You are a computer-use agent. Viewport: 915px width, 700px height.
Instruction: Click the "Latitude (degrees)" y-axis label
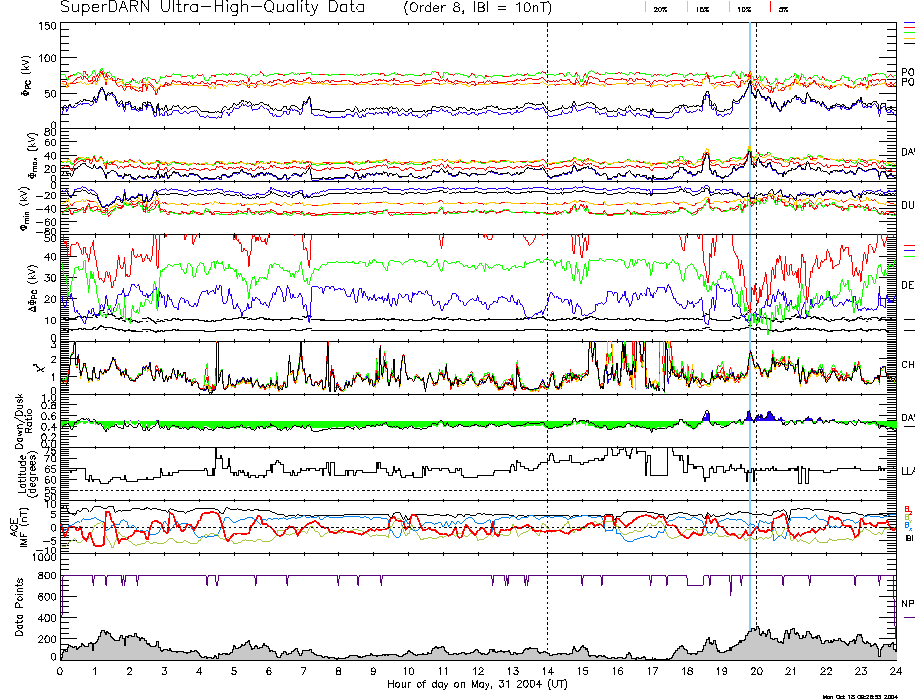point(27,473)
